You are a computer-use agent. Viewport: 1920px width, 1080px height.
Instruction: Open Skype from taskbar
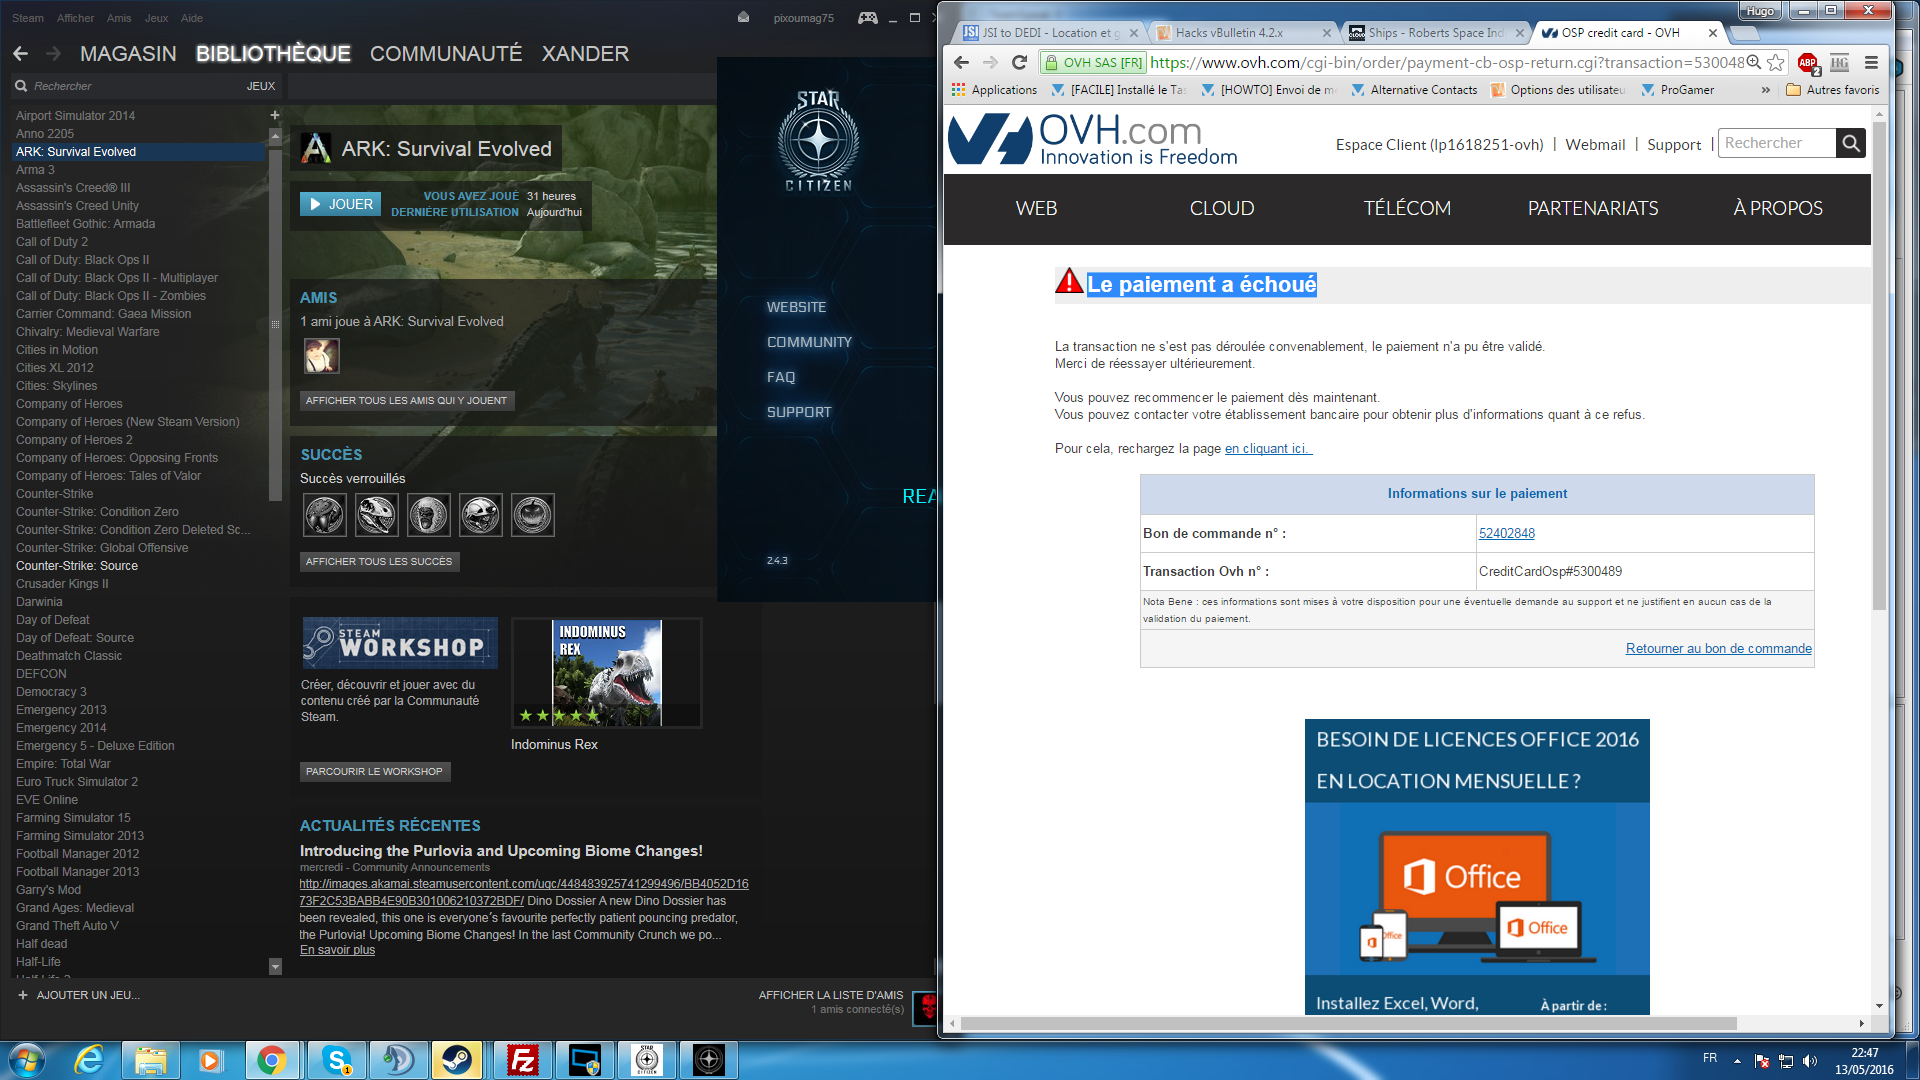pyautogui.click(x=337, y=1060)
